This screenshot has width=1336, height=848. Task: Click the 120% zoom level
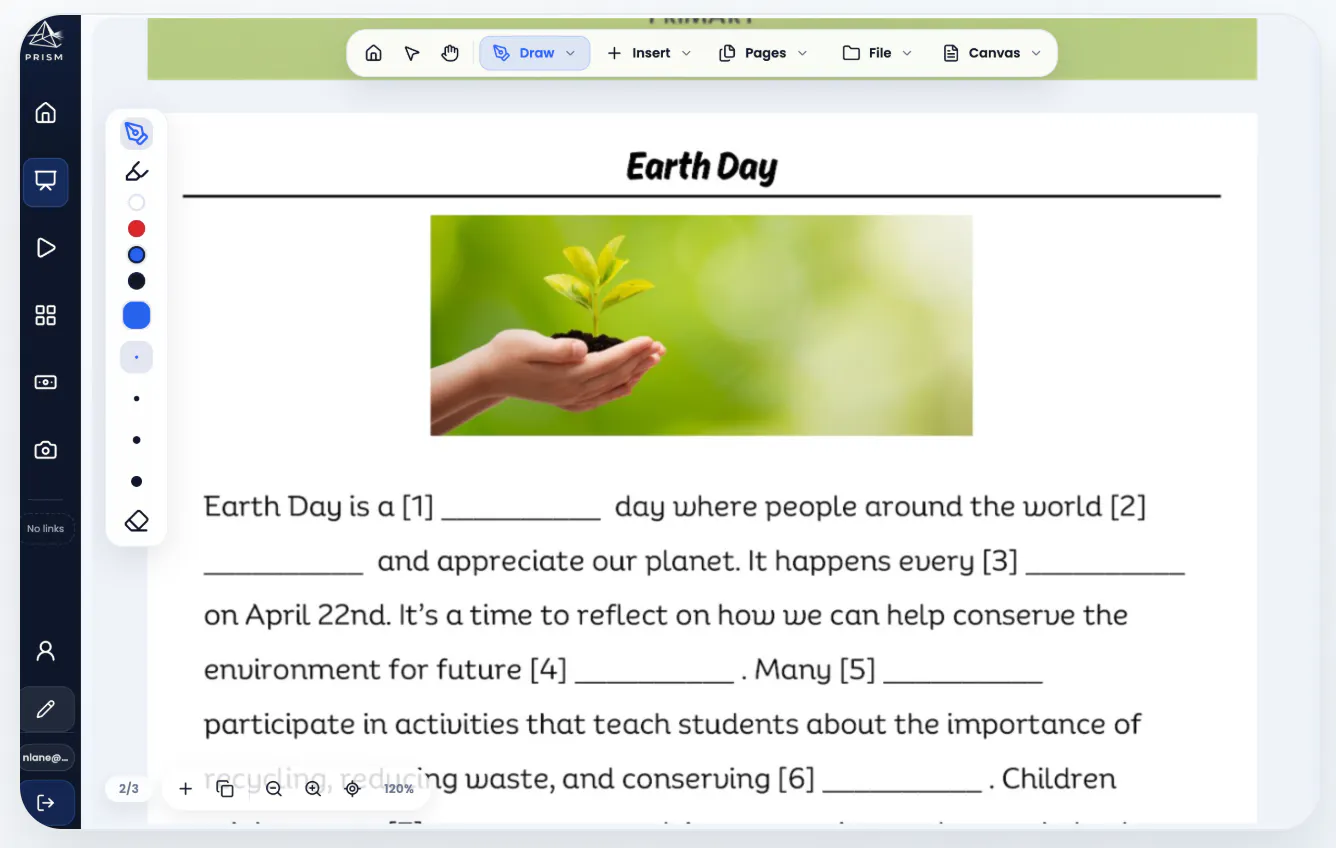click(399, 789)
